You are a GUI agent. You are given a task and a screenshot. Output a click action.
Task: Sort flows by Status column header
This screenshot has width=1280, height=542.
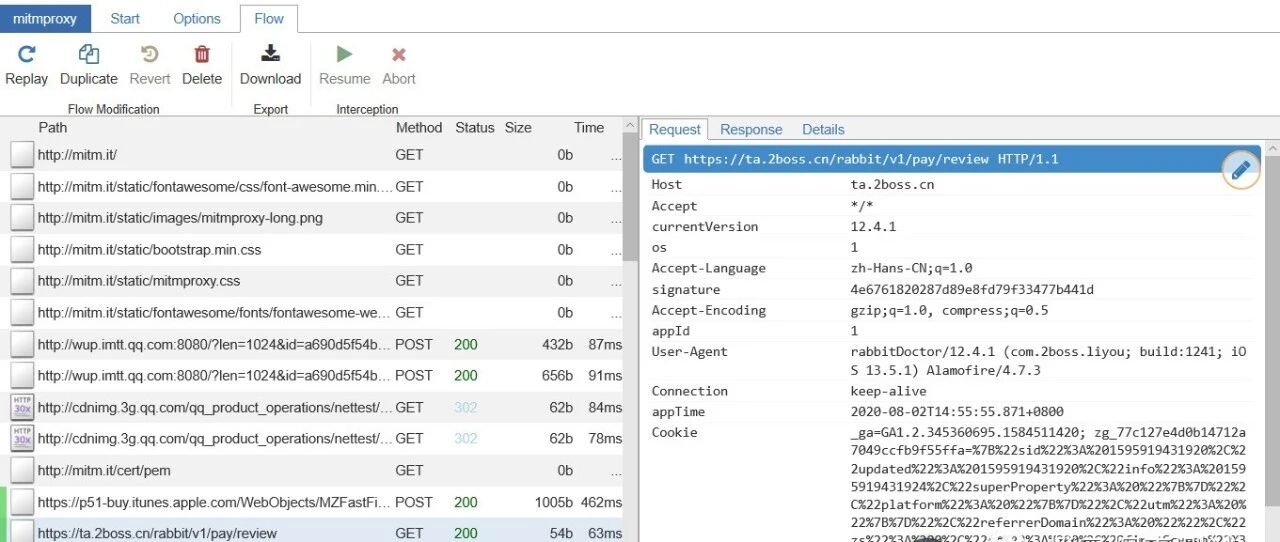click(475, 127)
